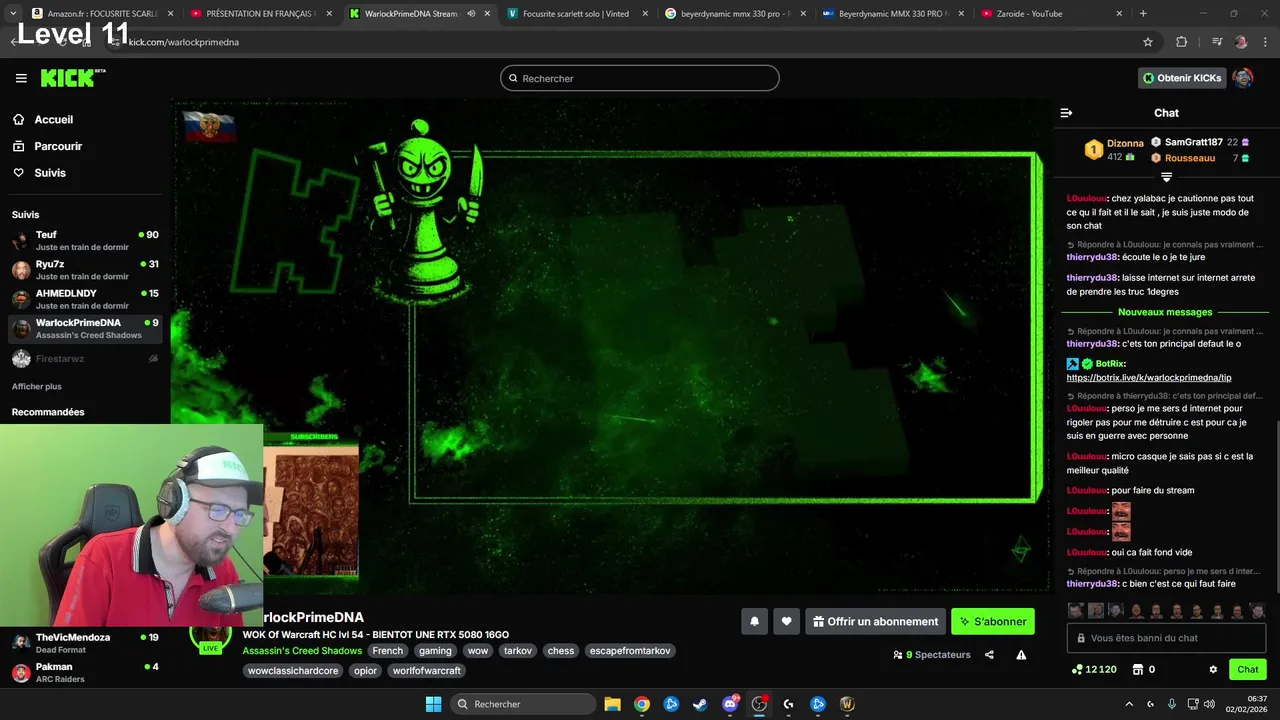Select the chess tag
This screenshot has width=1280, height=720.
click(561, 651)
